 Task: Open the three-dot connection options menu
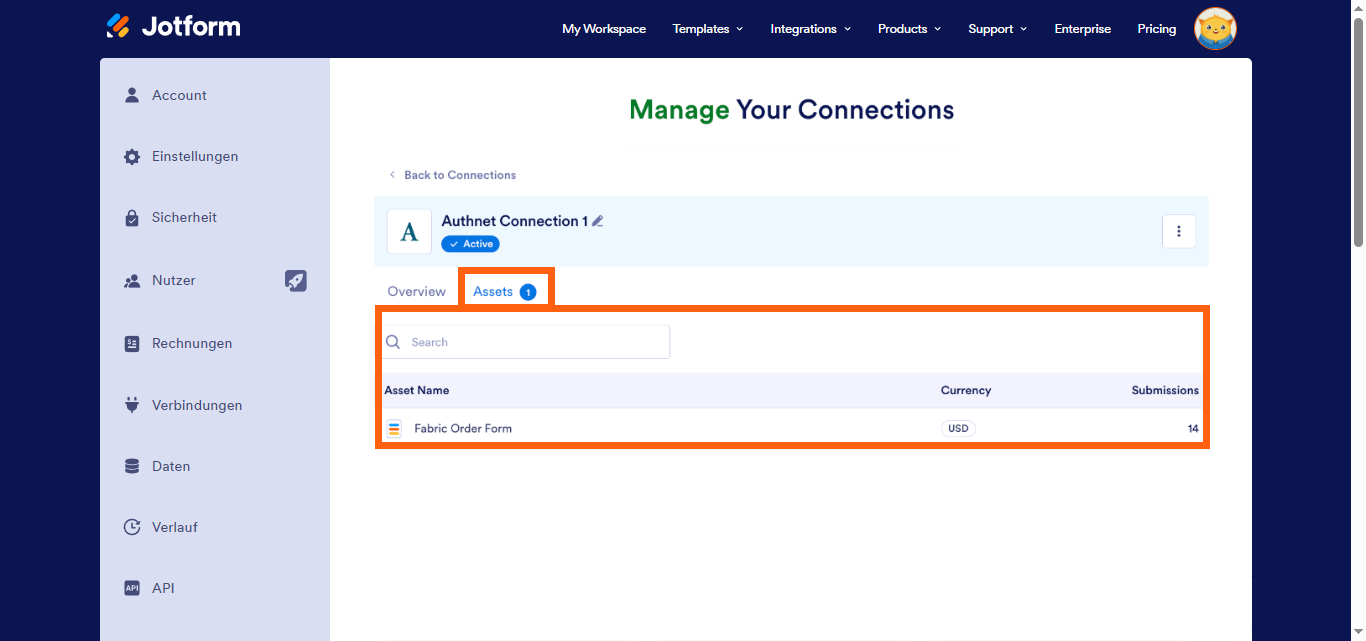tap(1179, 232)
